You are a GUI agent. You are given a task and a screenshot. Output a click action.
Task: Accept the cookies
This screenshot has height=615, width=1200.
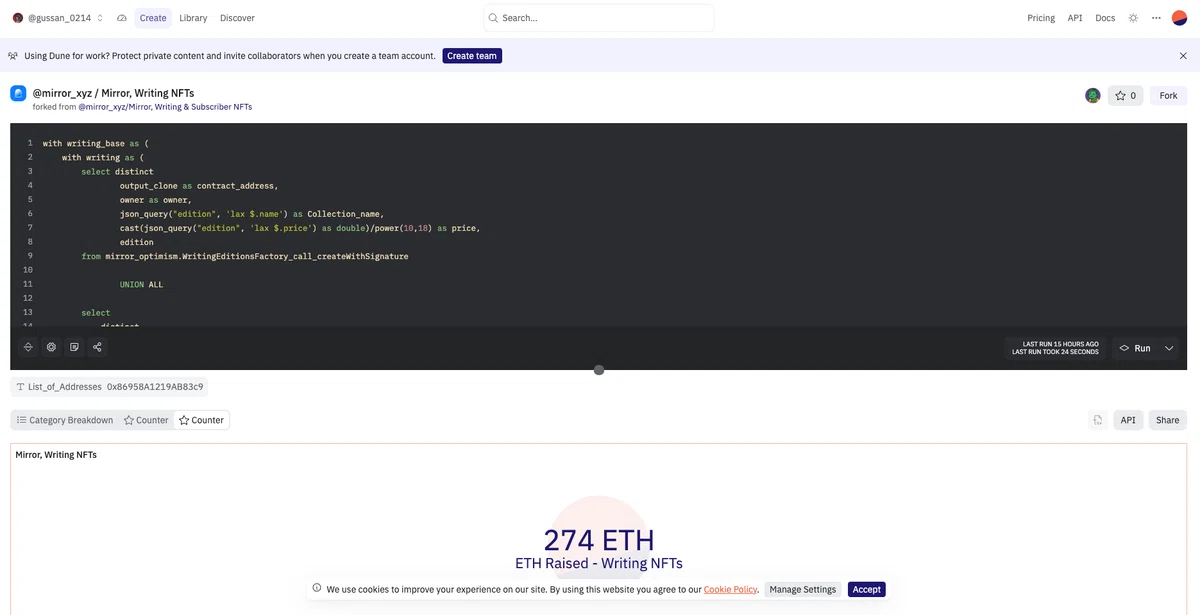[866, 589]
